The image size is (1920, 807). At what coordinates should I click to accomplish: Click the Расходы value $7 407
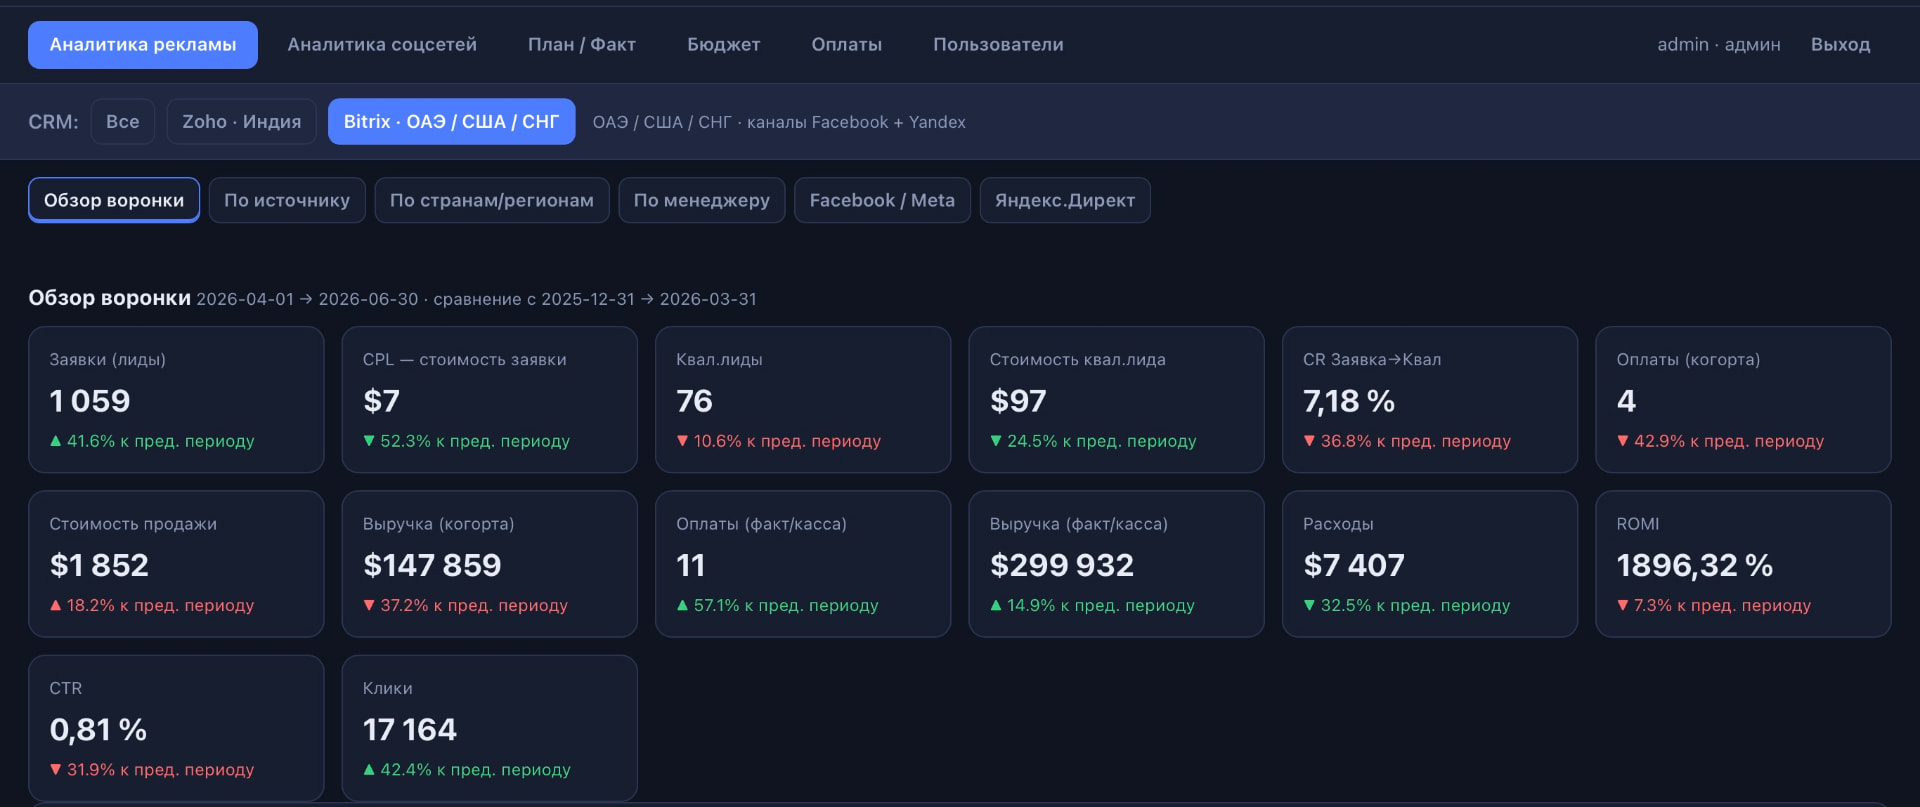[x=1354, y=565]
